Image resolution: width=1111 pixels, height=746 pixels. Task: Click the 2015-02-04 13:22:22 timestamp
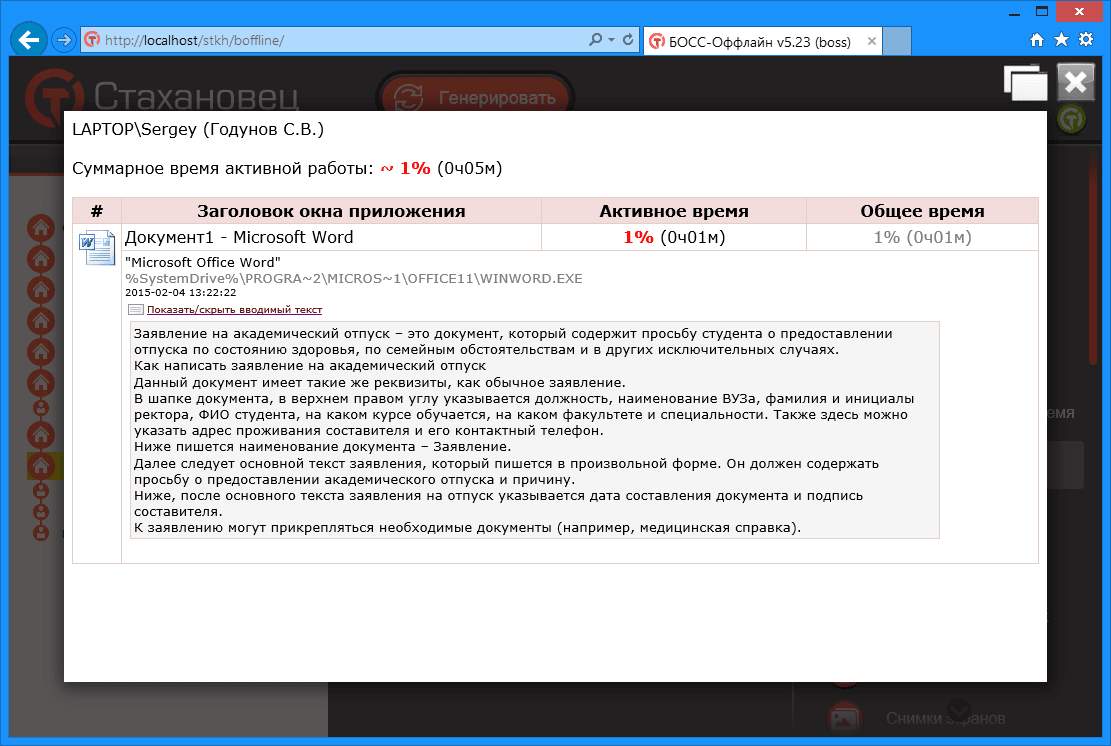coord(181,293)
